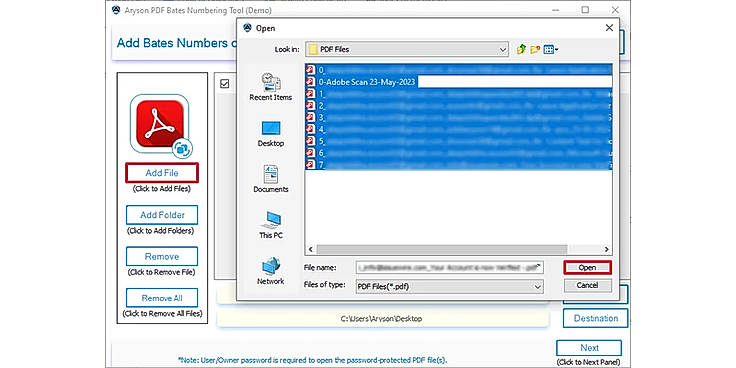Screen dimensions: 736x368
Task: Select the 0-Adobe Scan 23-May-2023 file
Action: (x=367, y=82)
